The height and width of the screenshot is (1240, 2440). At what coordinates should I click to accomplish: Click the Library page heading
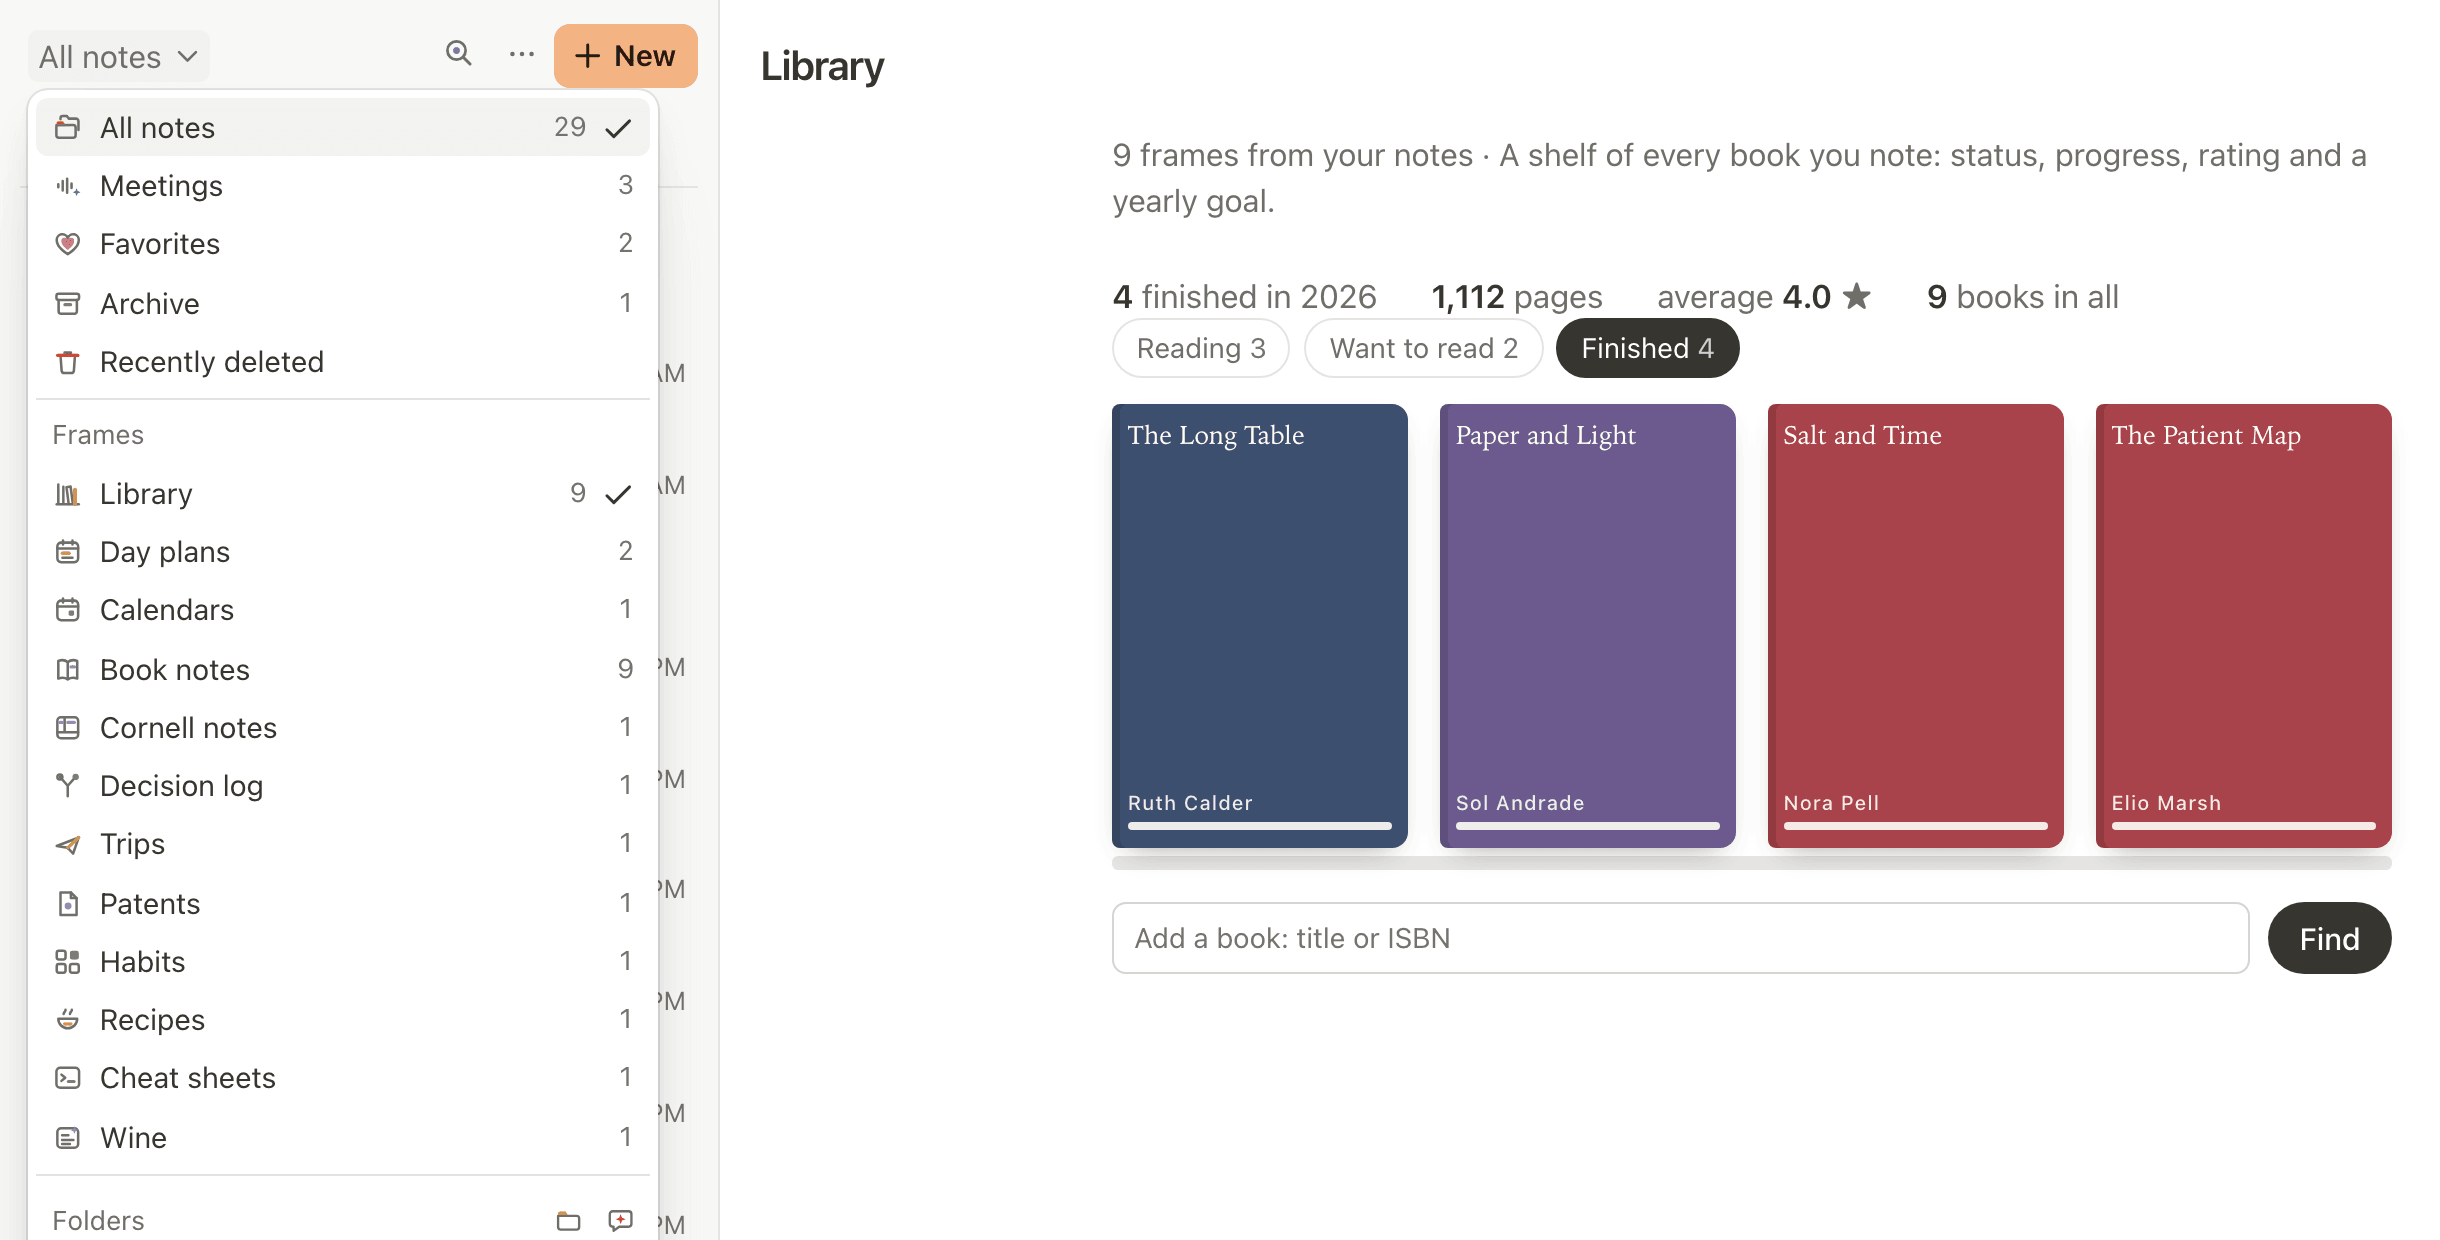coord(822,67)
